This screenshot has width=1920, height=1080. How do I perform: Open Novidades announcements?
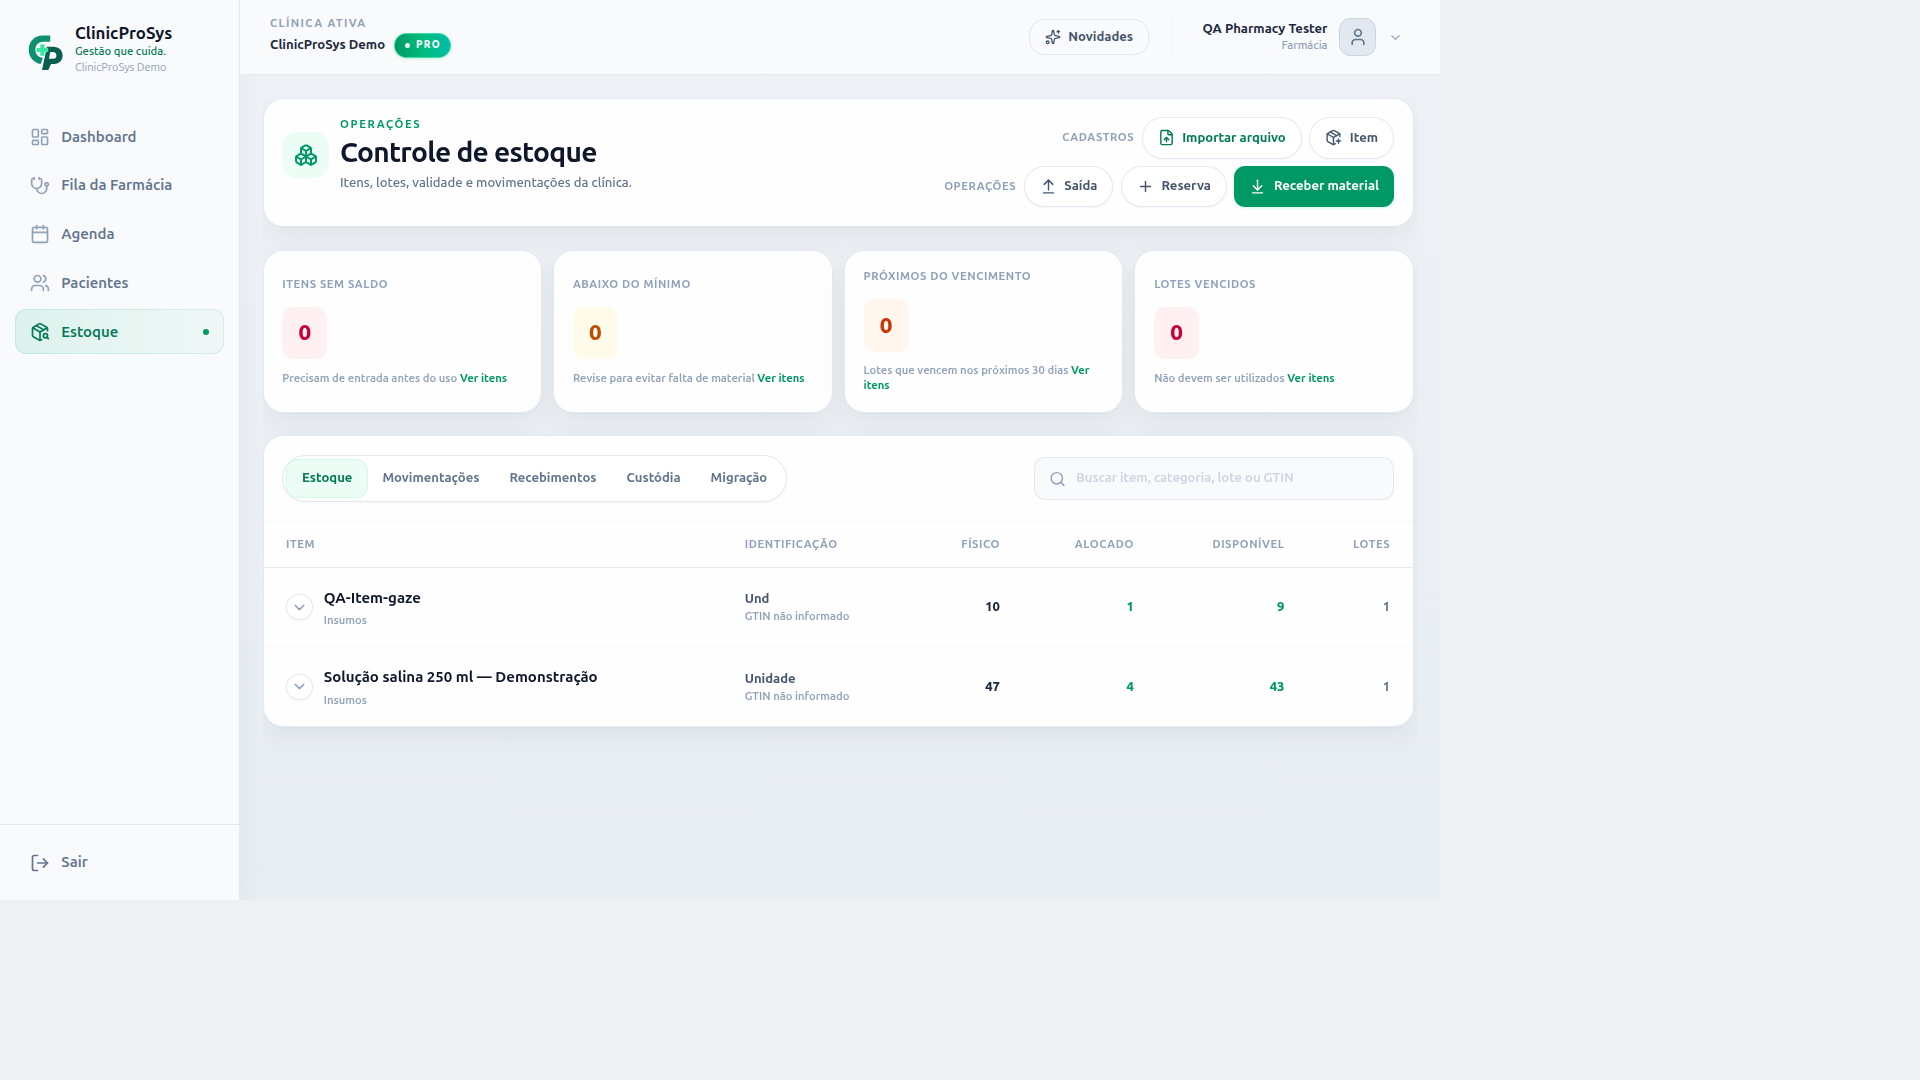1088,37
